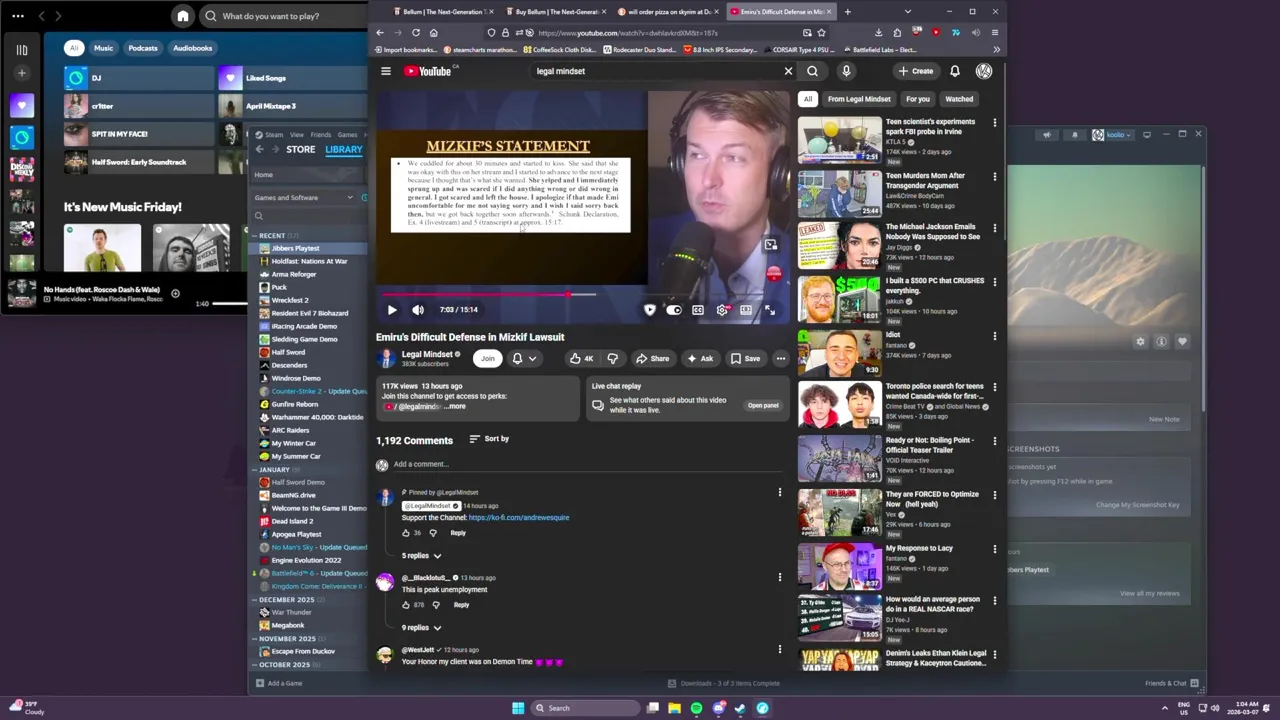The width and height of the screenshot is (1280, 720).
Task: Click the Spotify home button
Action: point(182,16)
